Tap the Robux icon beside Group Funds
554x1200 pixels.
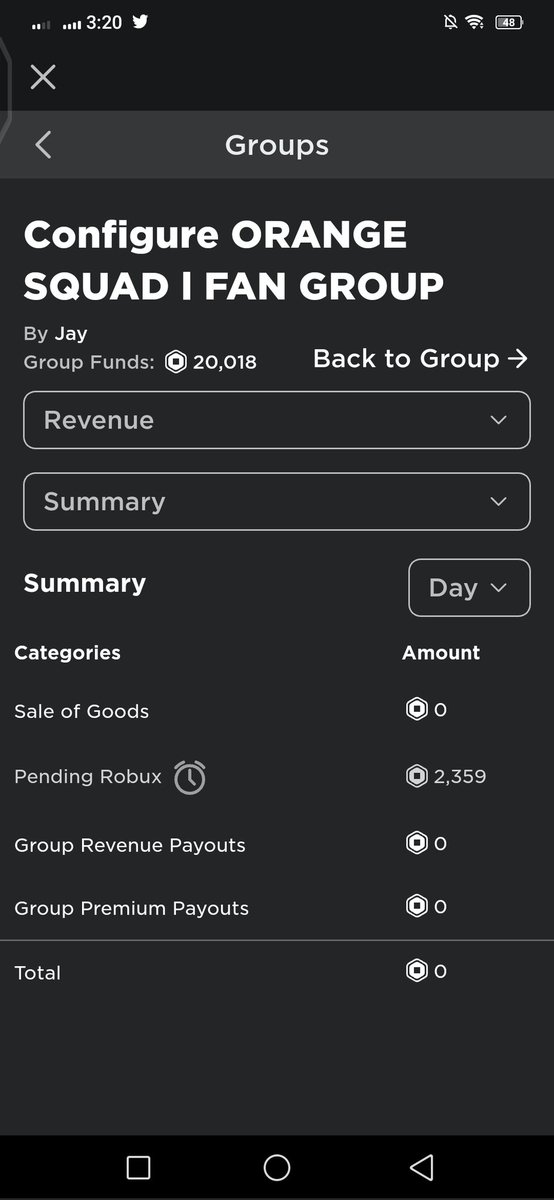tap(176, 362)
